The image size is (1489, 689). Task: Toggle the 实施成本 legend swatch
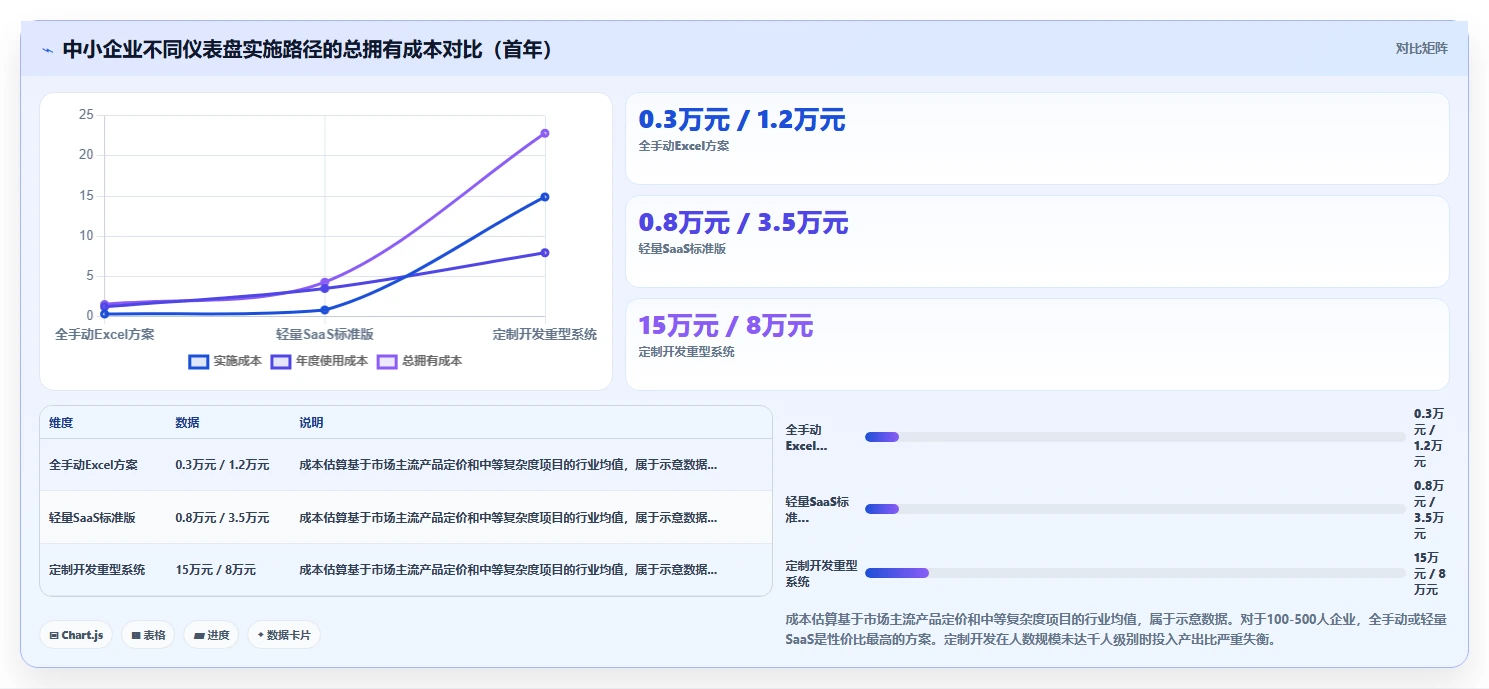click(199, 361)
